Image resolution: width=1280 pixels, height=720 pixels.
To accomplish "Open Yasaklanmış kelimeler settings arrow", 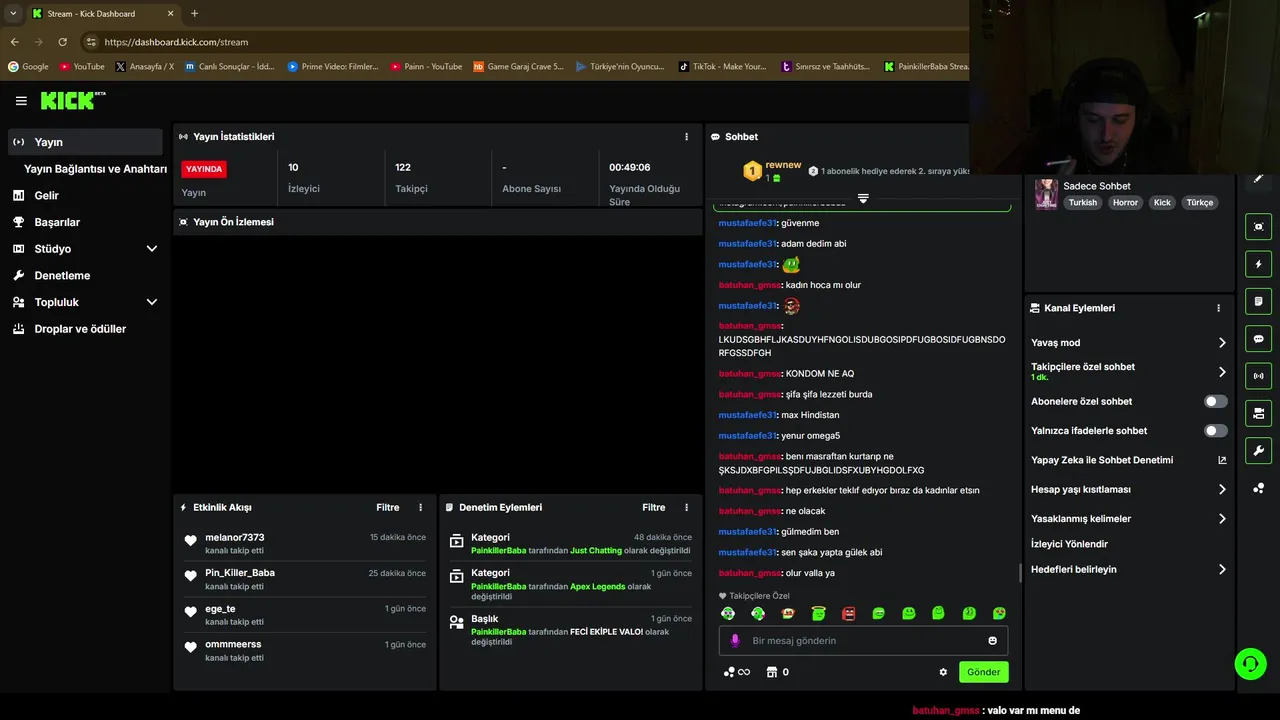I will [1222, 519].
